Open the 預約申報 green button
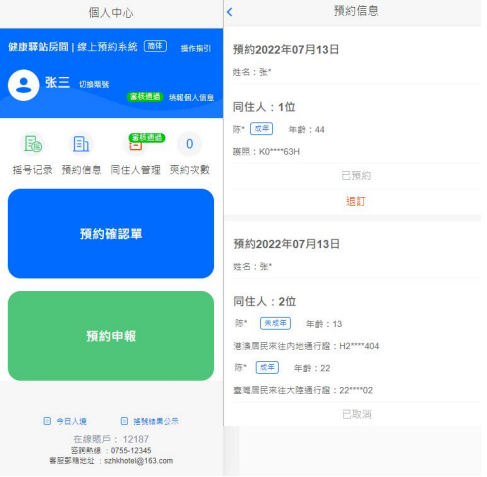The image size is (487, 477). point(111,336)
